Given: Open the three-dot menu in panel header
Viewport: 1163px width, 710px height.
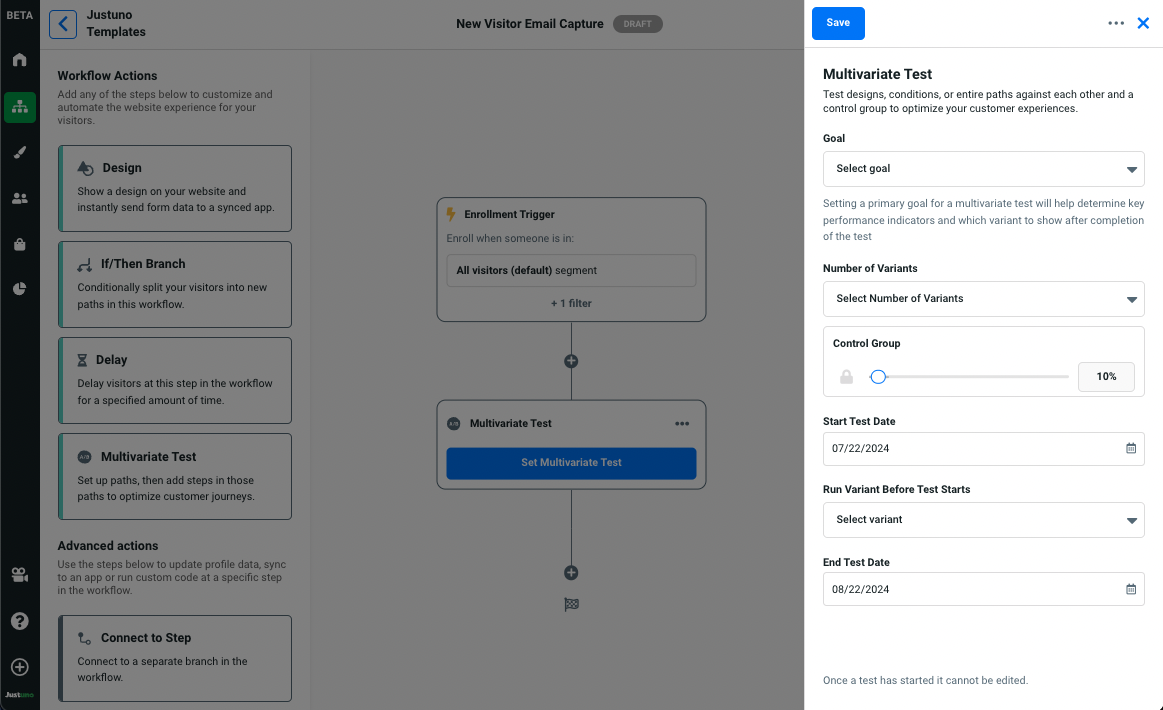Looking at the screenshot, I should click(x=1116, y=23).
